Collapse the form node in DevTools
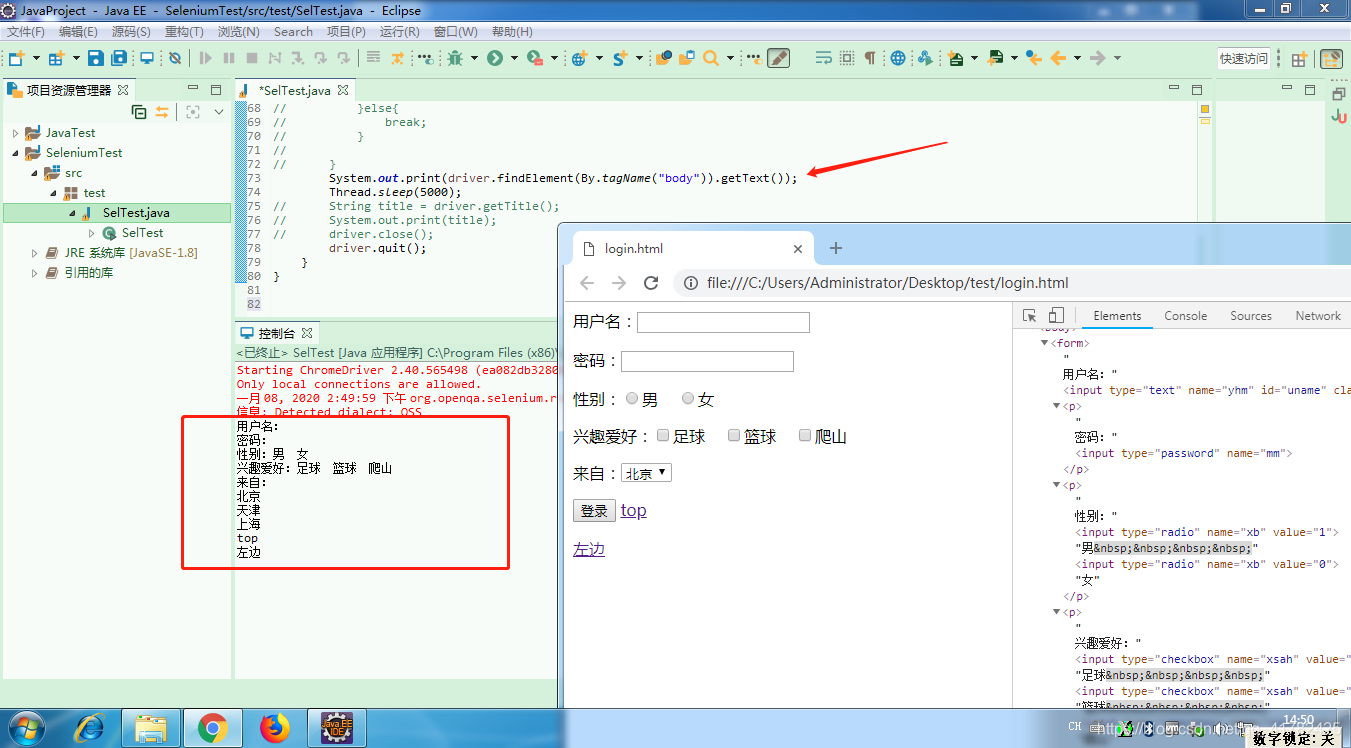Image resolution: width=1351 pixels, height=748 pixels. 1045,343
